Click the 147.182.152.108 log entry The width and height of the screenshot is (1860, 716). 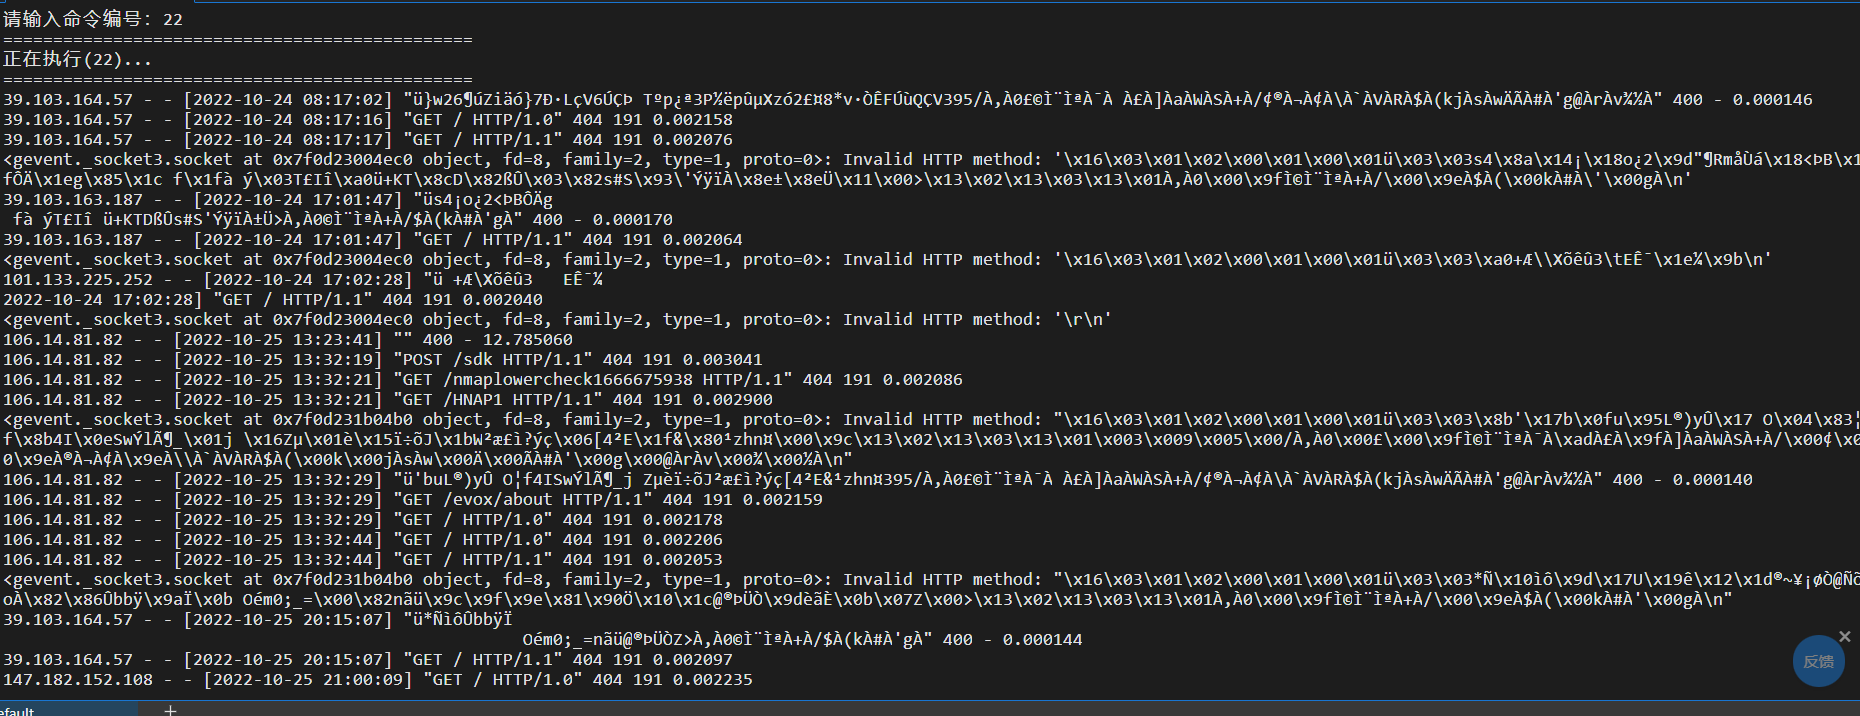378,679
